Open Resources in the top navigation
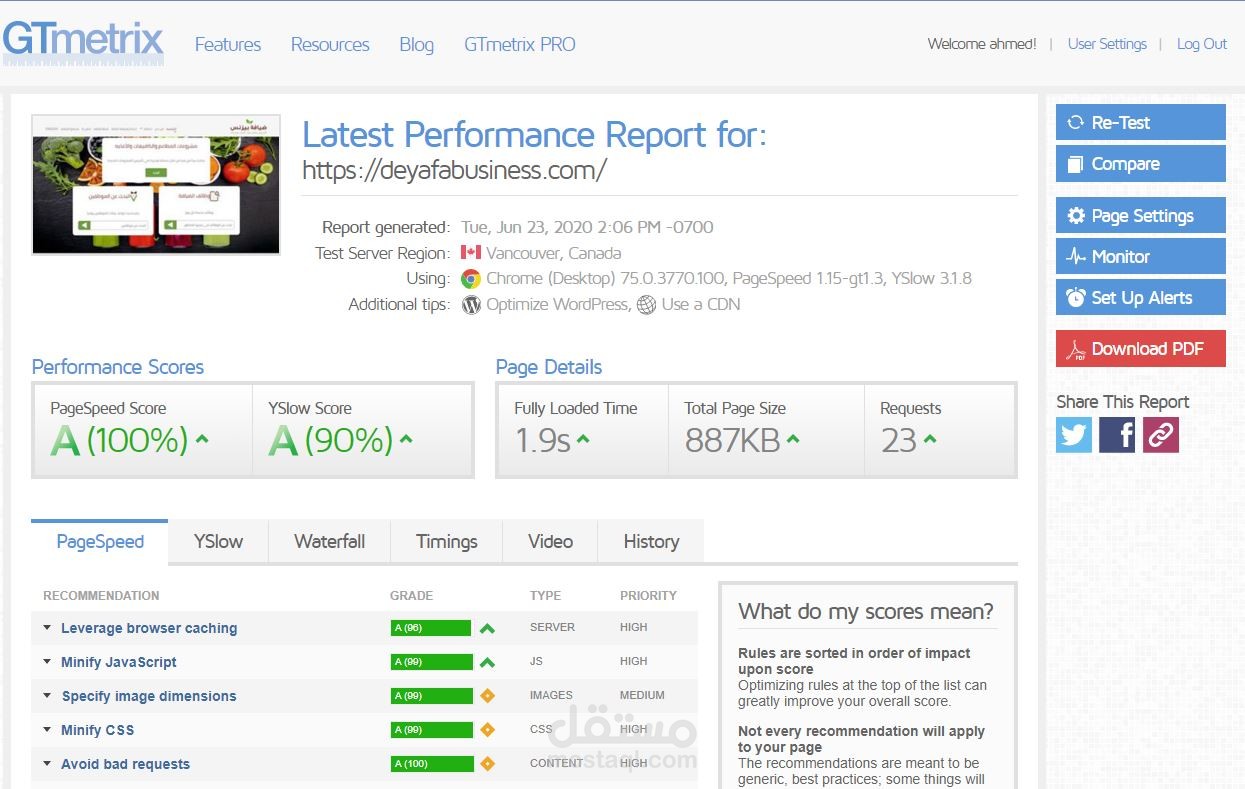1245x789 pixels. pos(330,44)
